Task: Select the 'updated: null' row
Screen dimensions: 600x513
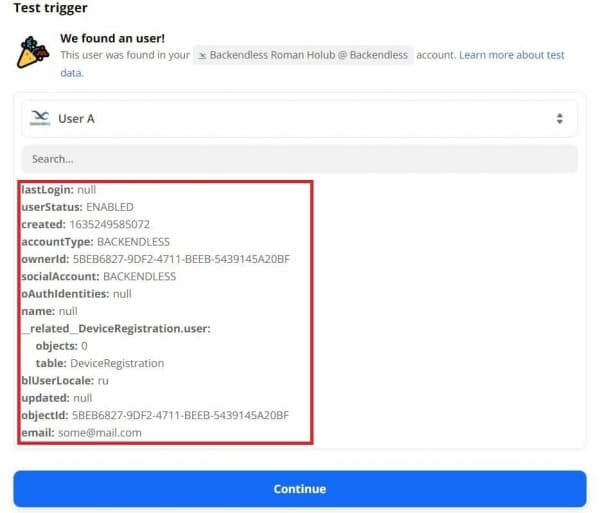Action: tap(57, 398)
